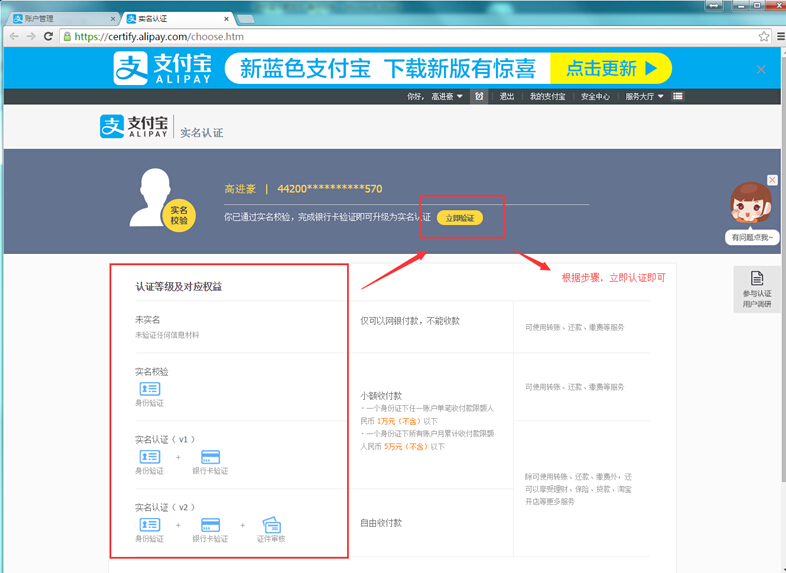This screenshot has height=573, width=786.
Task: Open the list icon at nav bar end
Action: [x=678, y=96]
